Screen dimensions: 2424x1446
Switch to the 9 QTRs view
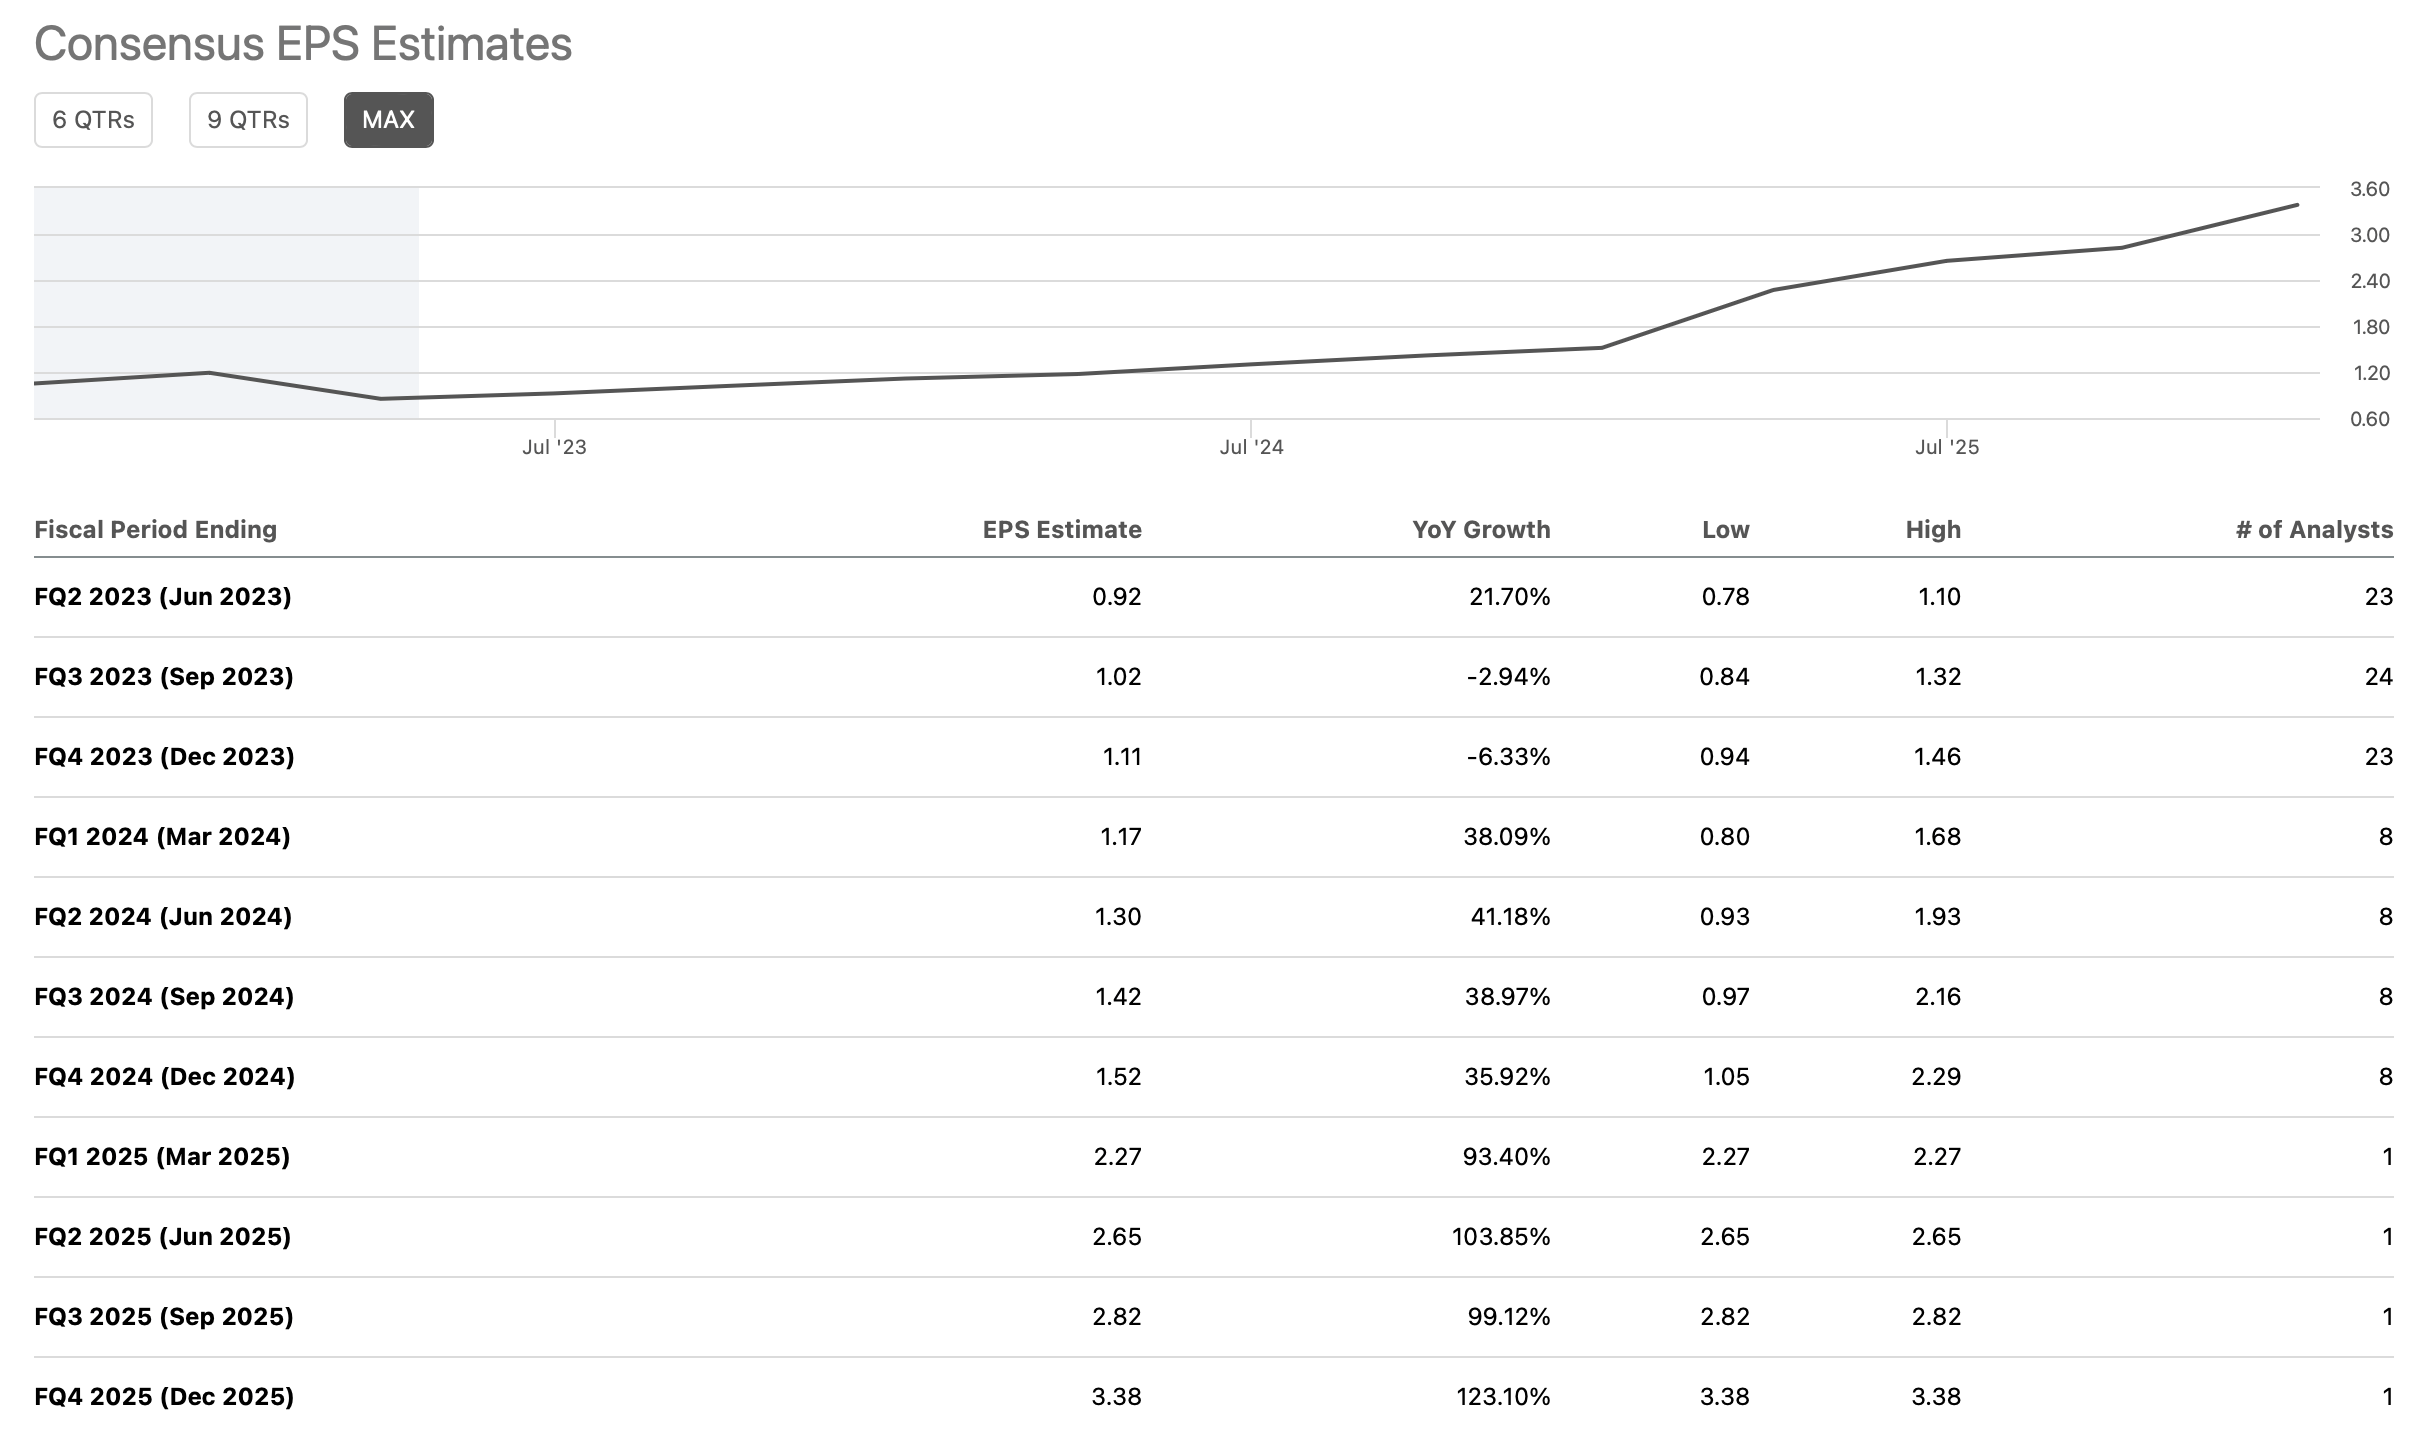248,120
